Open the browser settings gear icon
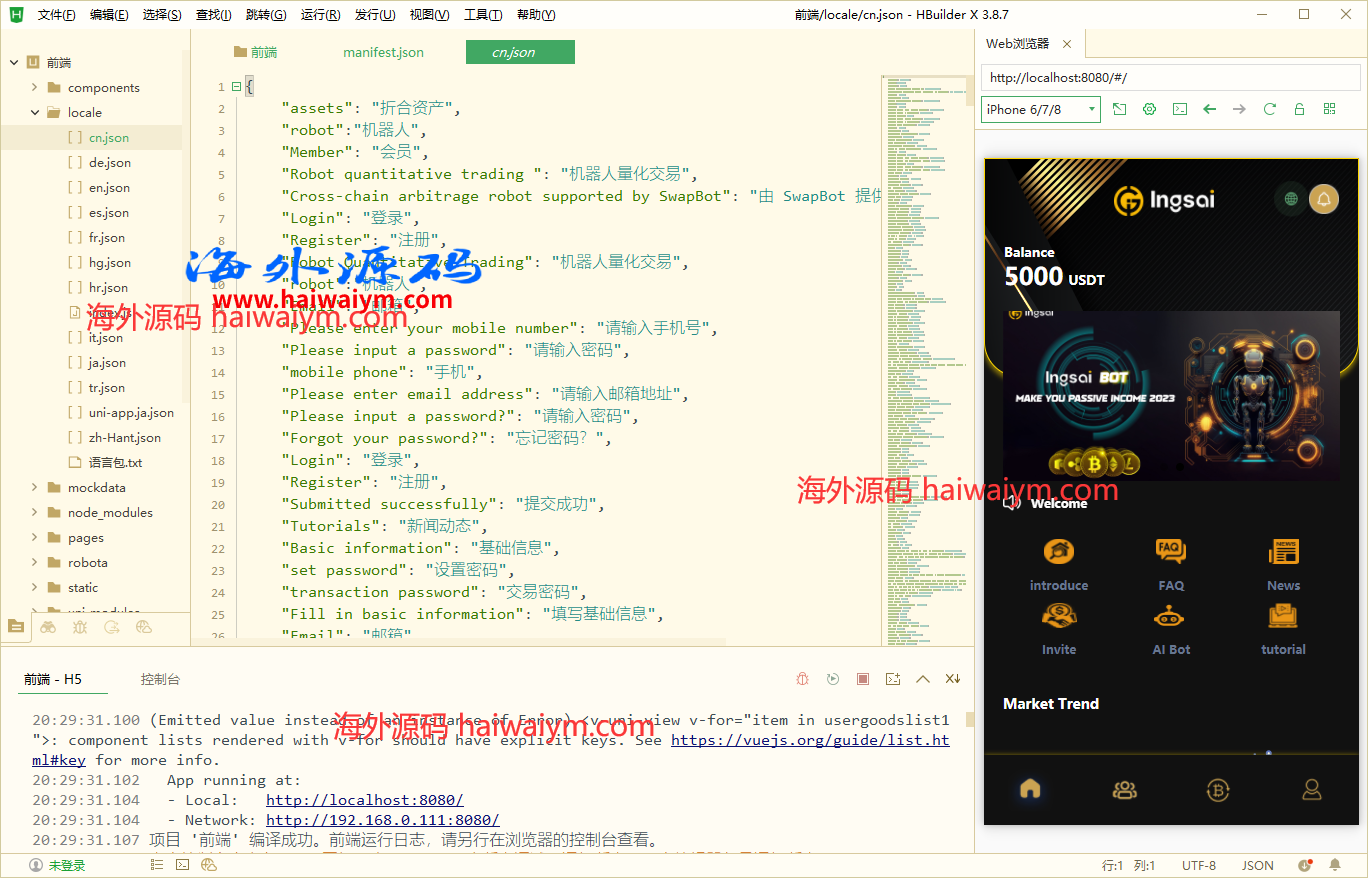This screenshot has width=1368, height=878. 1150,109
